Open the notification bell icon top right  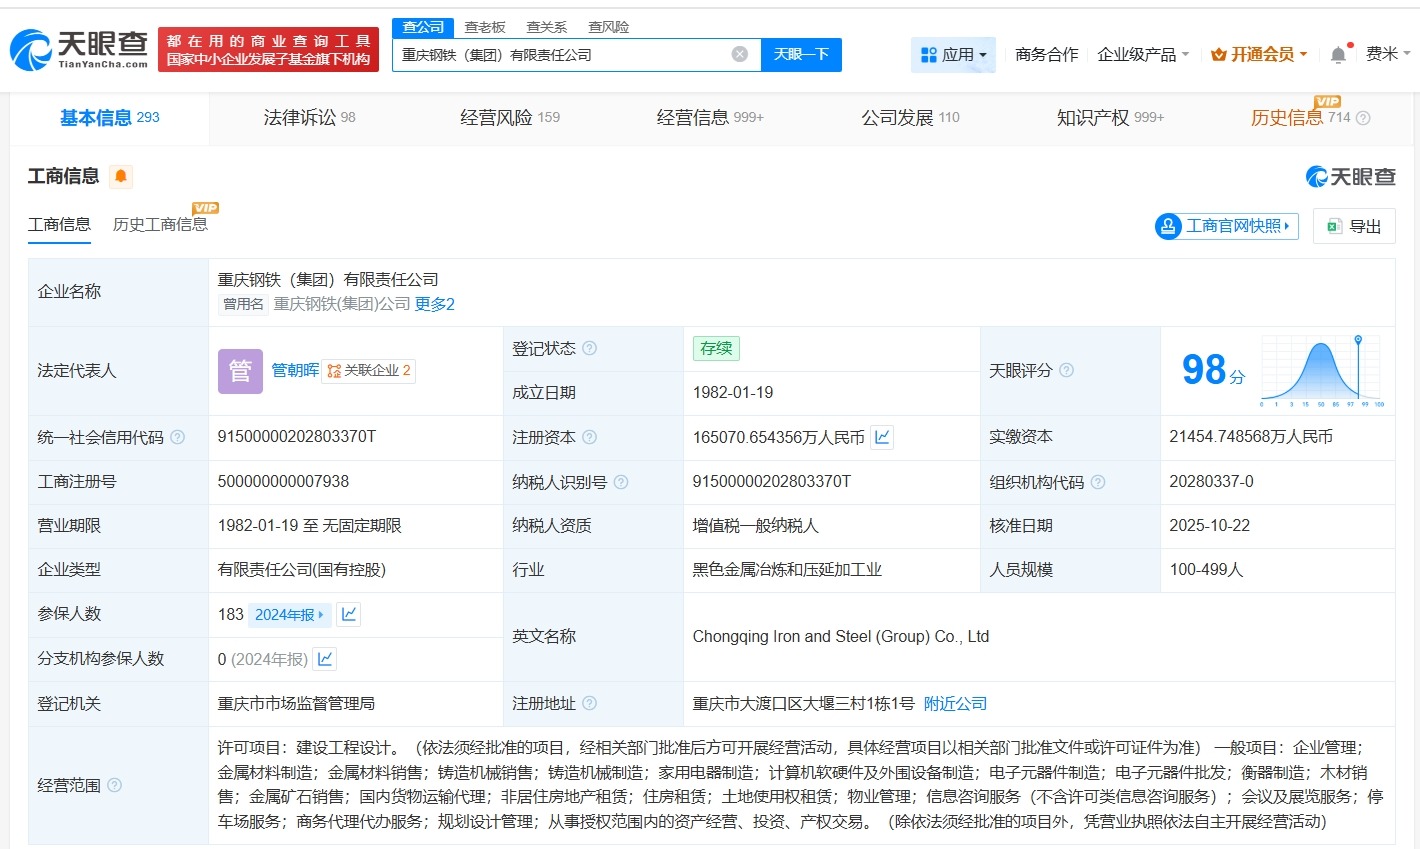tap(1338, 53)
